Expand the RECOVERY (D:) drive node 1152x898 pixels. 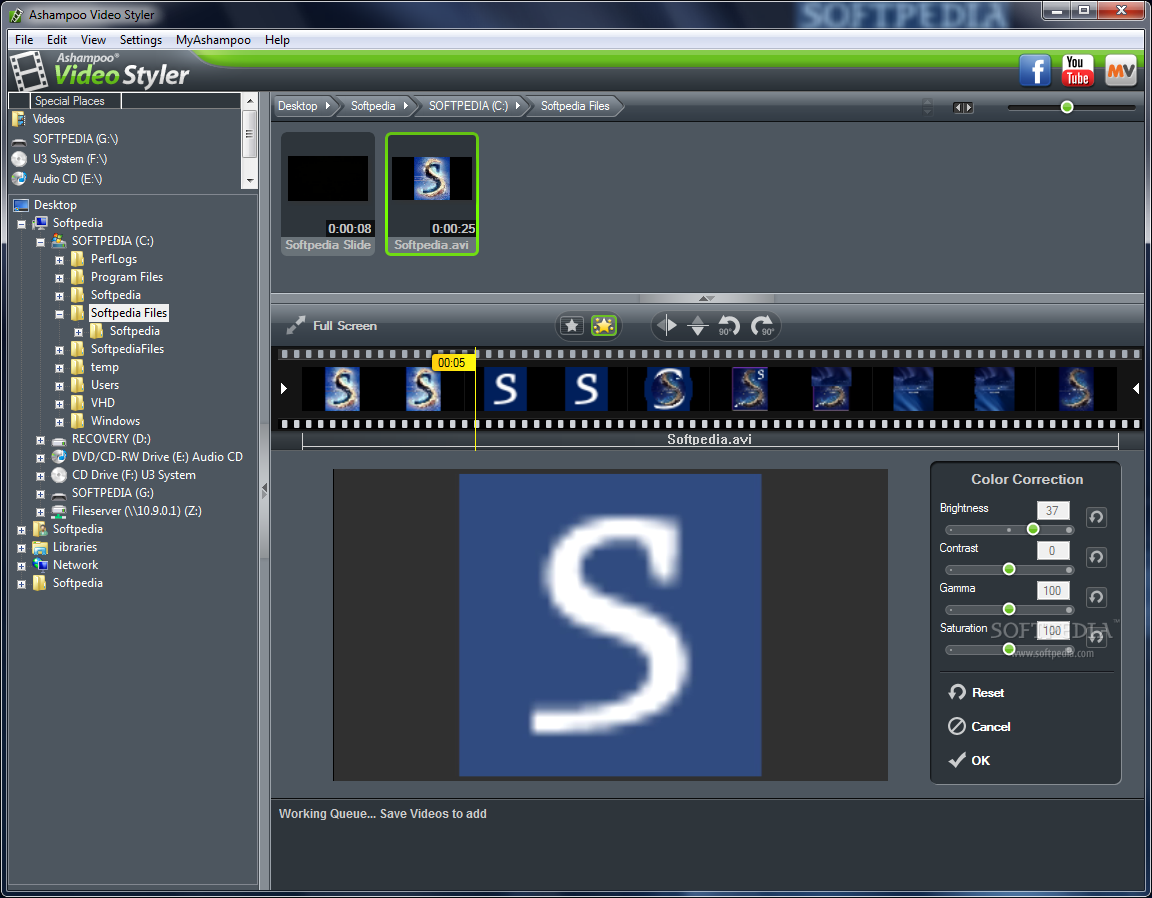[x=40, y=439]
